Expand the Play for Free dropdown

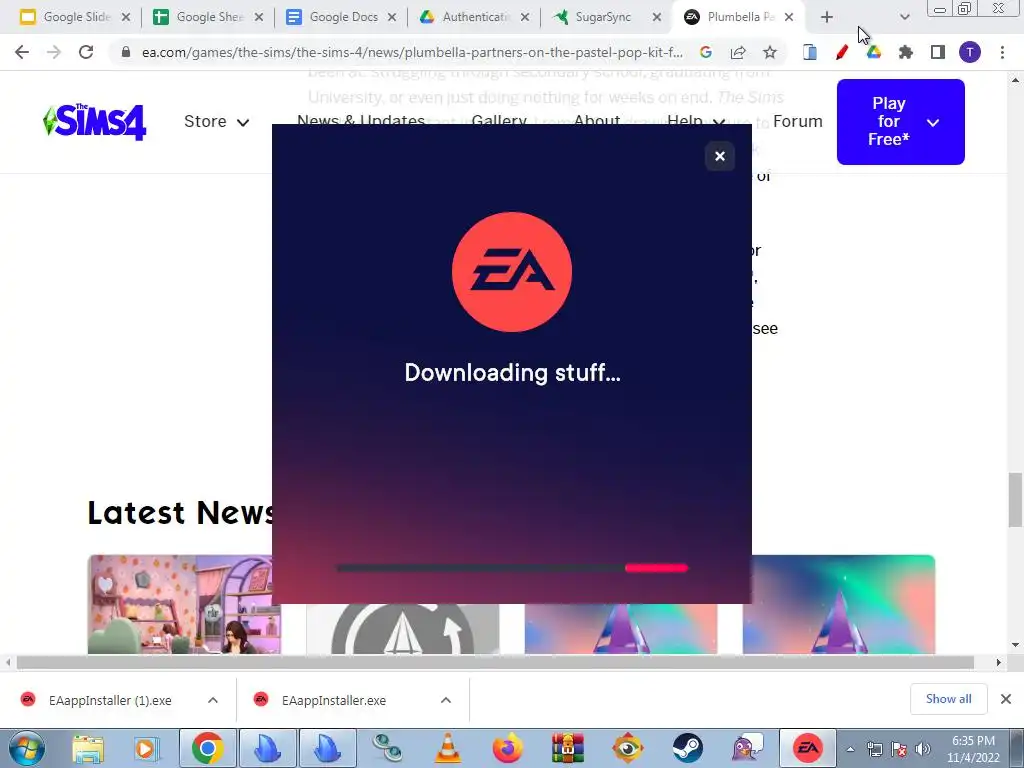901,121
